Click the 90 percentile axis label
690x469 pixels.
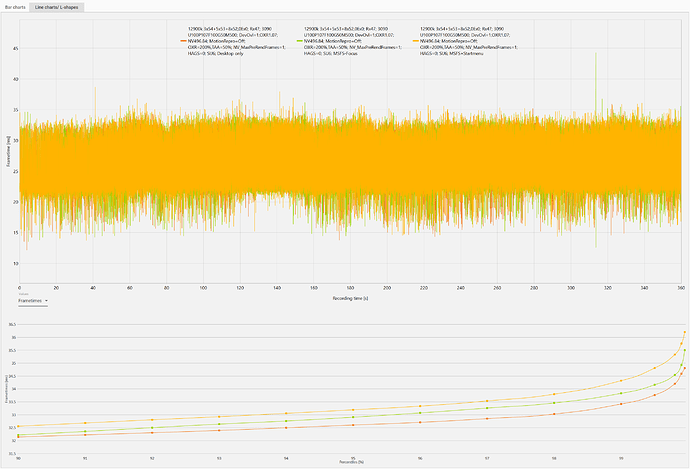click(x=20, y=458)
